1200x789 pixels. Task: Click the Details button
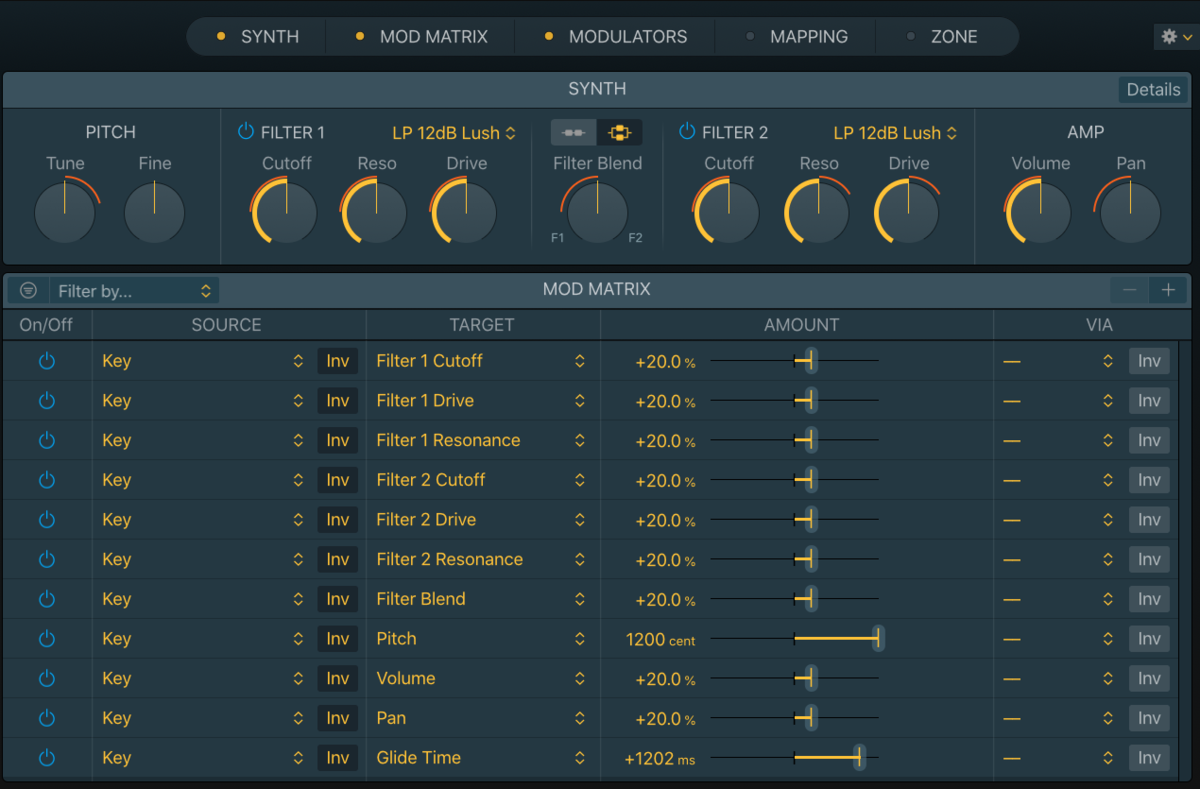(1153, 89)
